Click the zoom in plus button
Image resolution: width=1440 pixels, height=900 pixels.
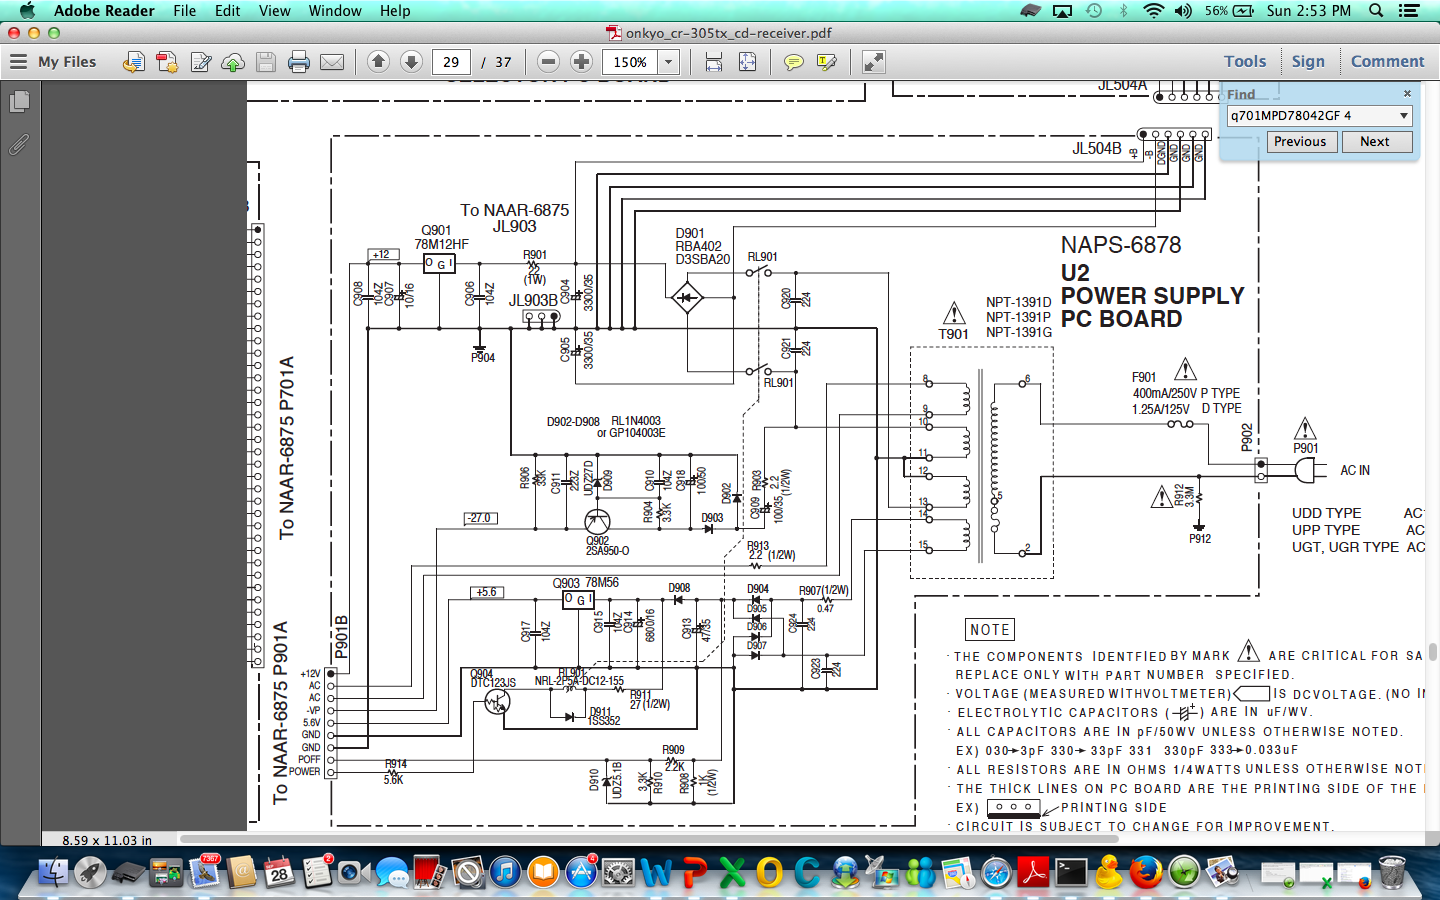(581, 62)
